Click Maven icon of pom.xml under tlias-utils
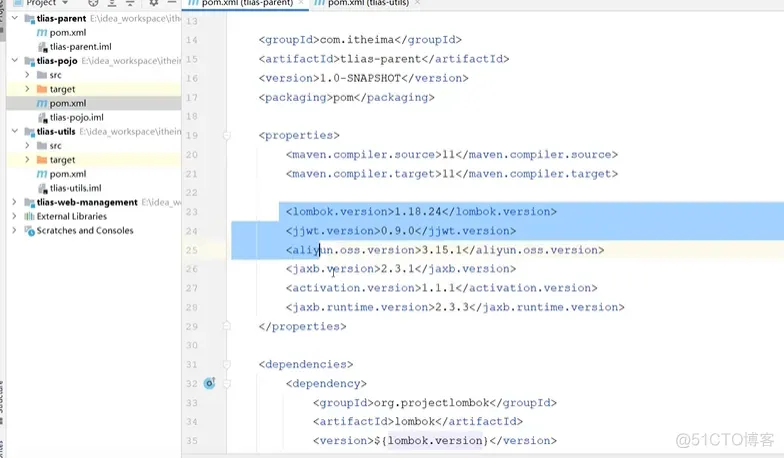 click(42, 174)
